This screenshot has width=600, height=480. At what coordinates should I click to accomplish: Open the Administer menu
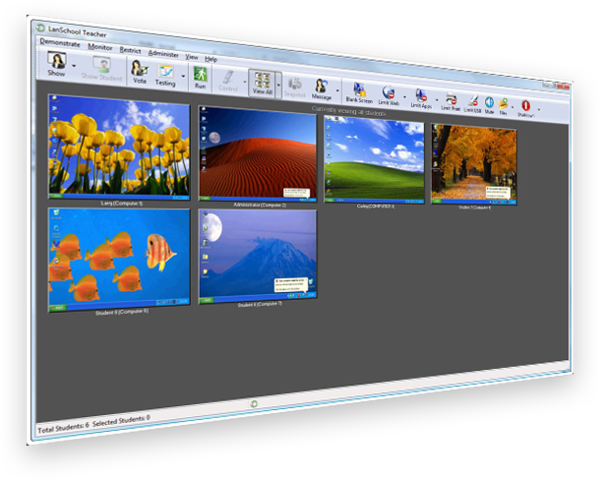tap(163, 54)
